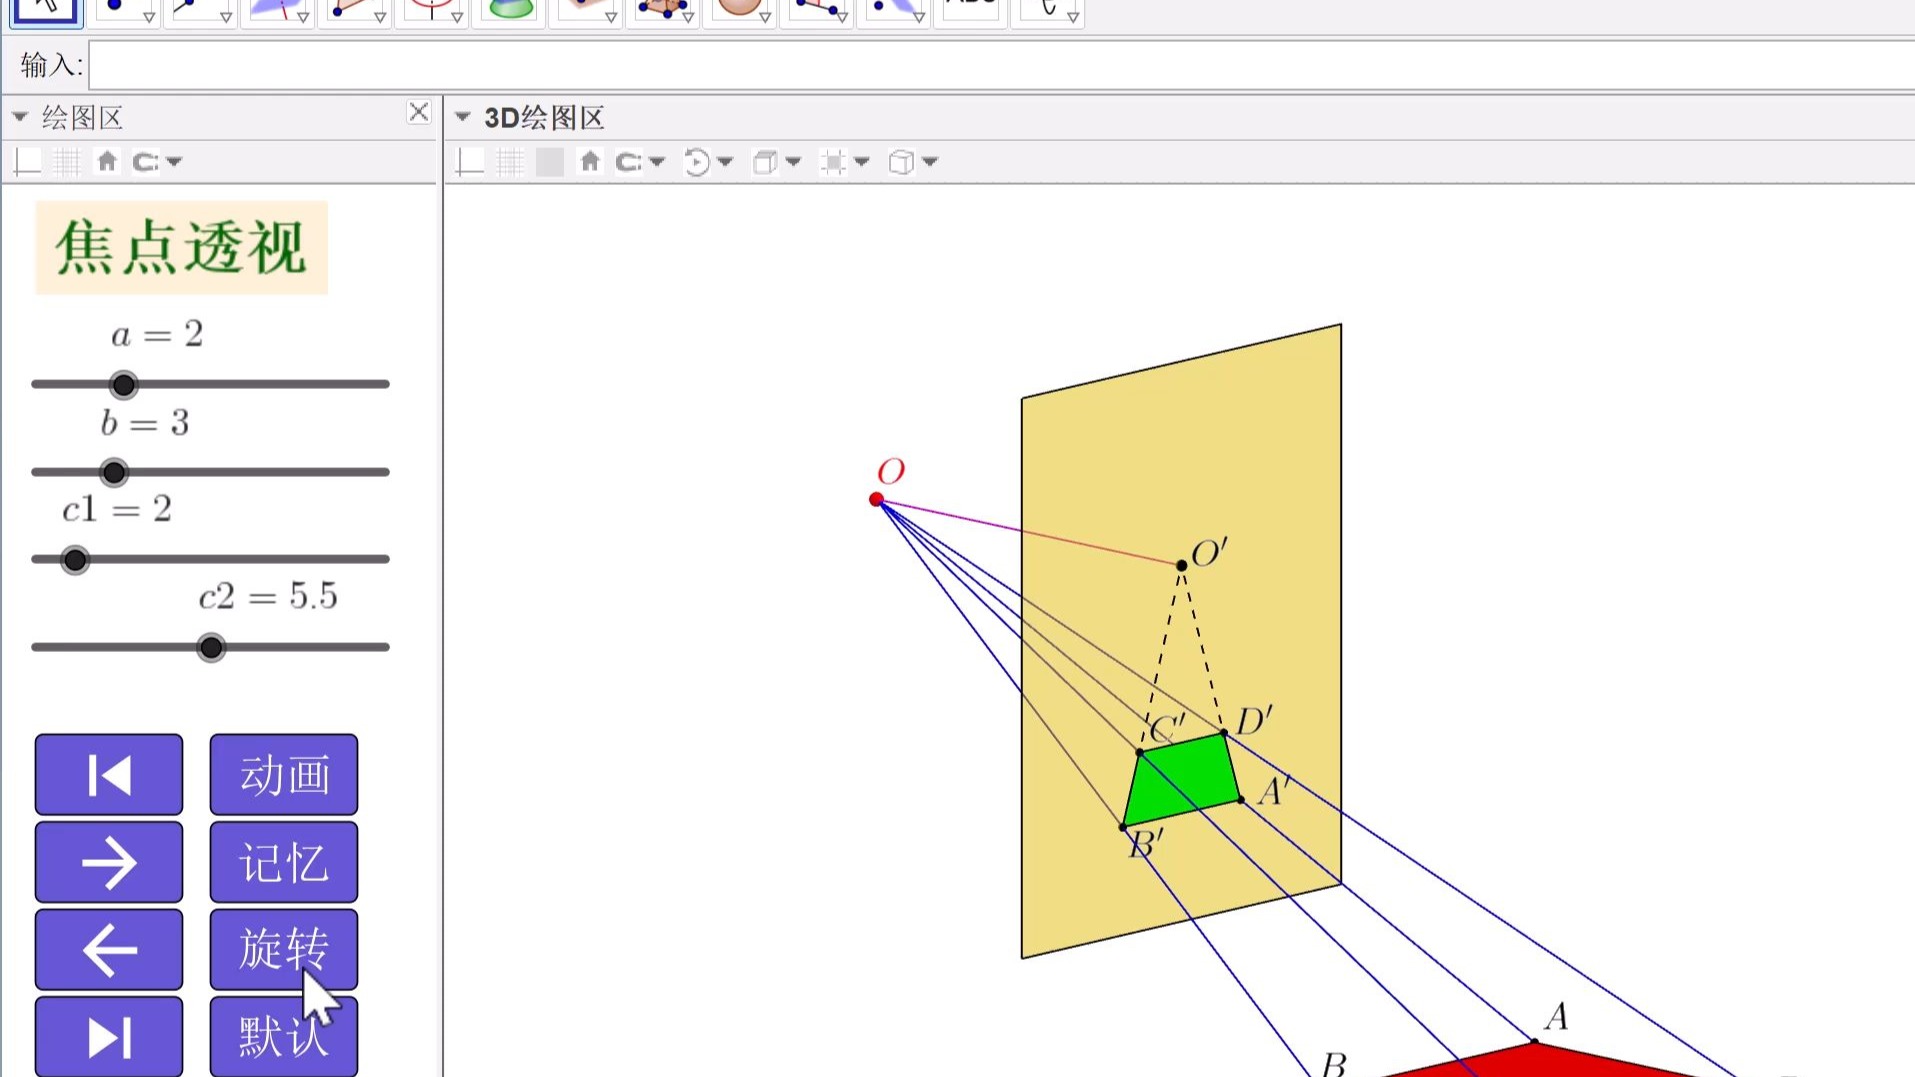Close the 绘图区 panel
Screen dimensions: 1915x1077
pos(419,112)
